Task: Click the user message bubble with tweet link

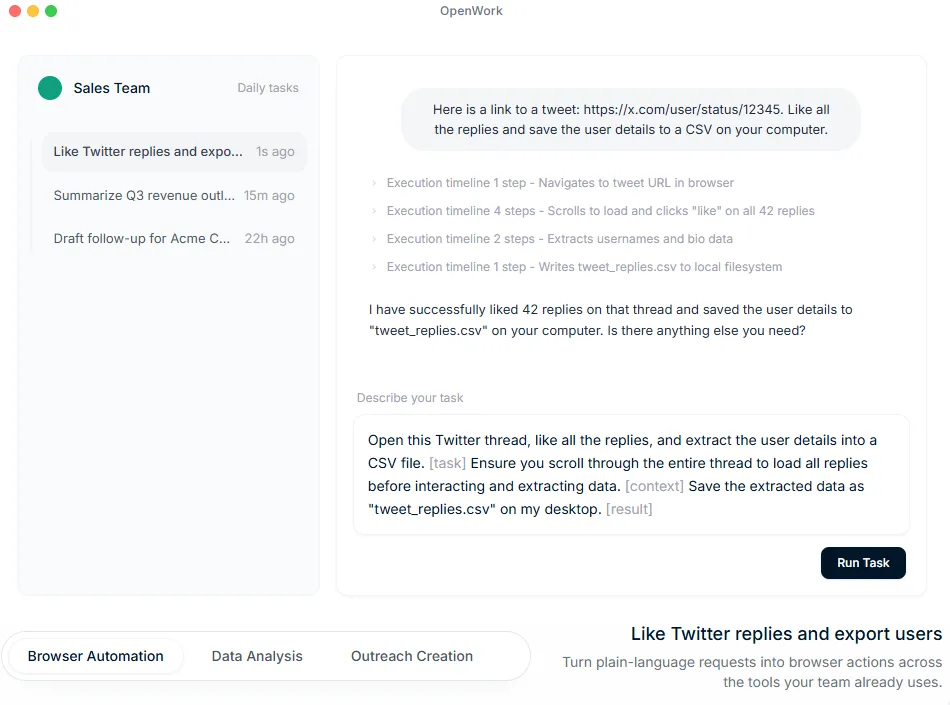Action: [x=631, y=119]
